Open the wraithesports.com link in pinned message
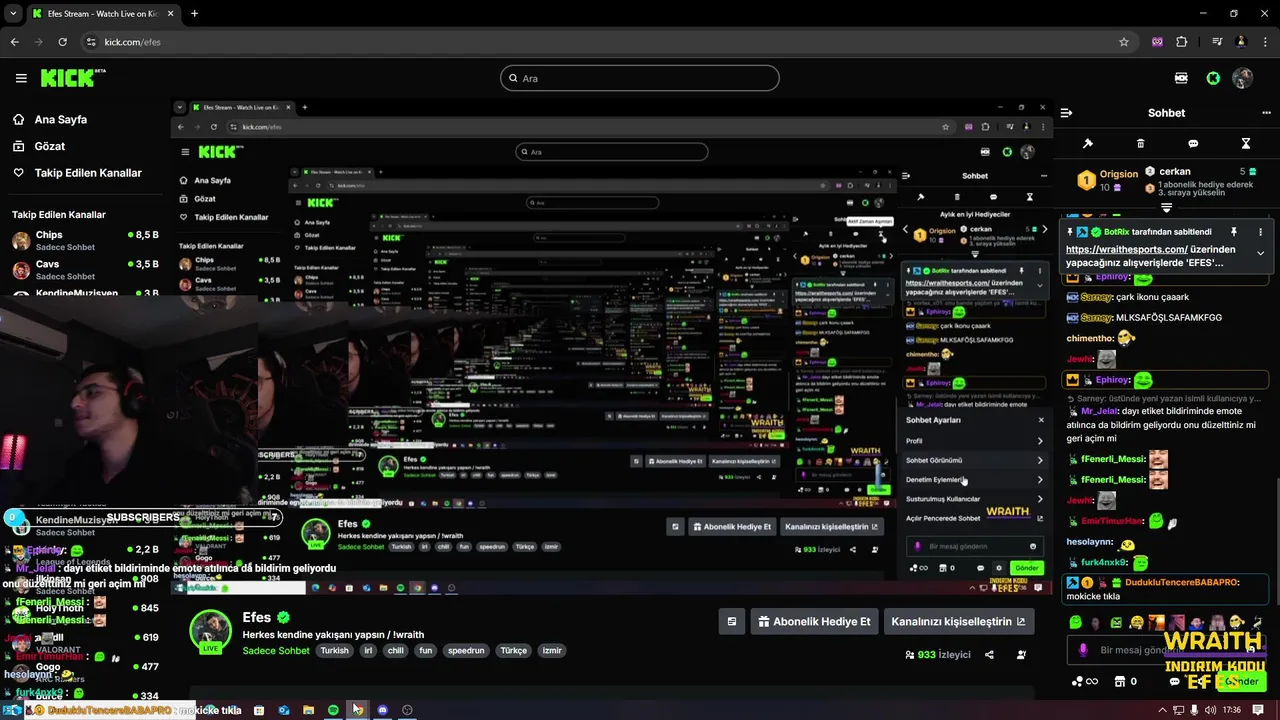The height and width of the screenshot is (720, 1280). tap(1126, 250)
